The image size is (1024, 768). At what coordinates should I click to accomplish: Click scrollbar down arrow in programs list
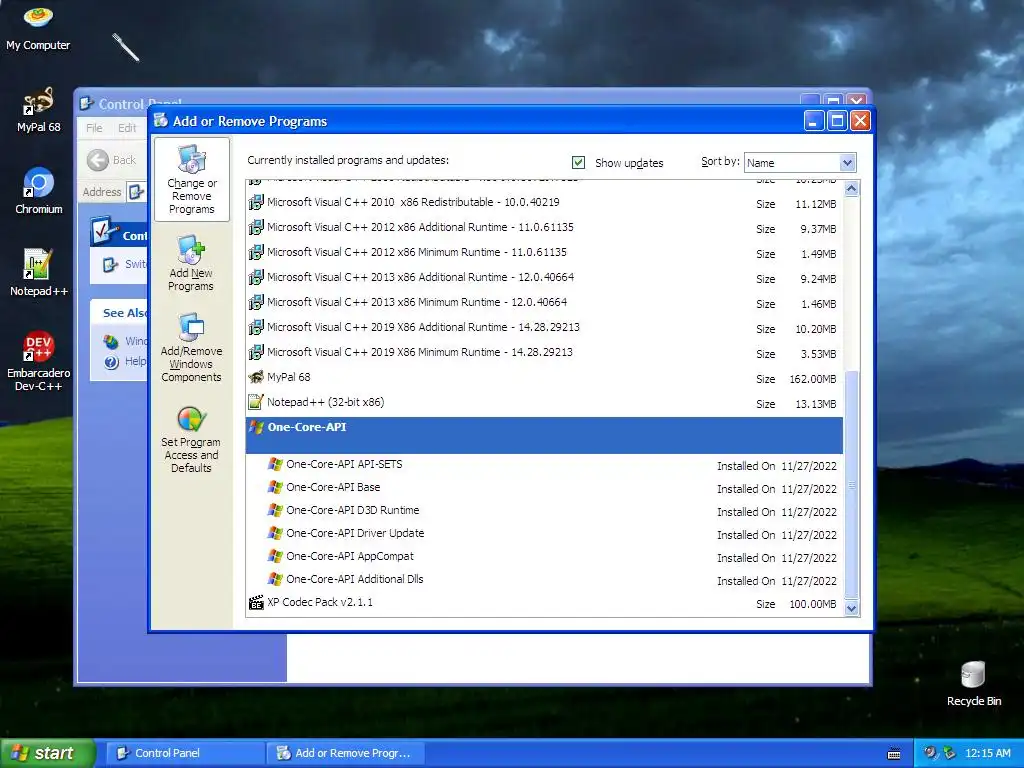pos(851,608)
